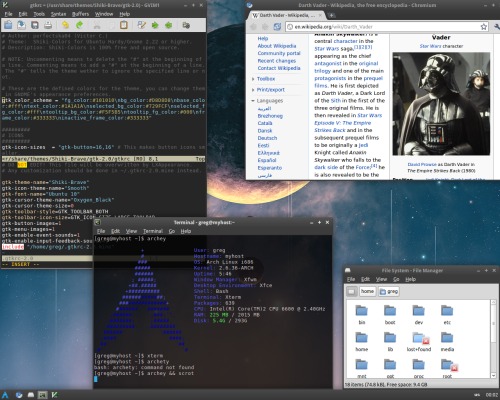Click the bookmark star in Chromium
Image resolution: width=500 pixels, height=400 pixels.
click(x=484, y=27)
